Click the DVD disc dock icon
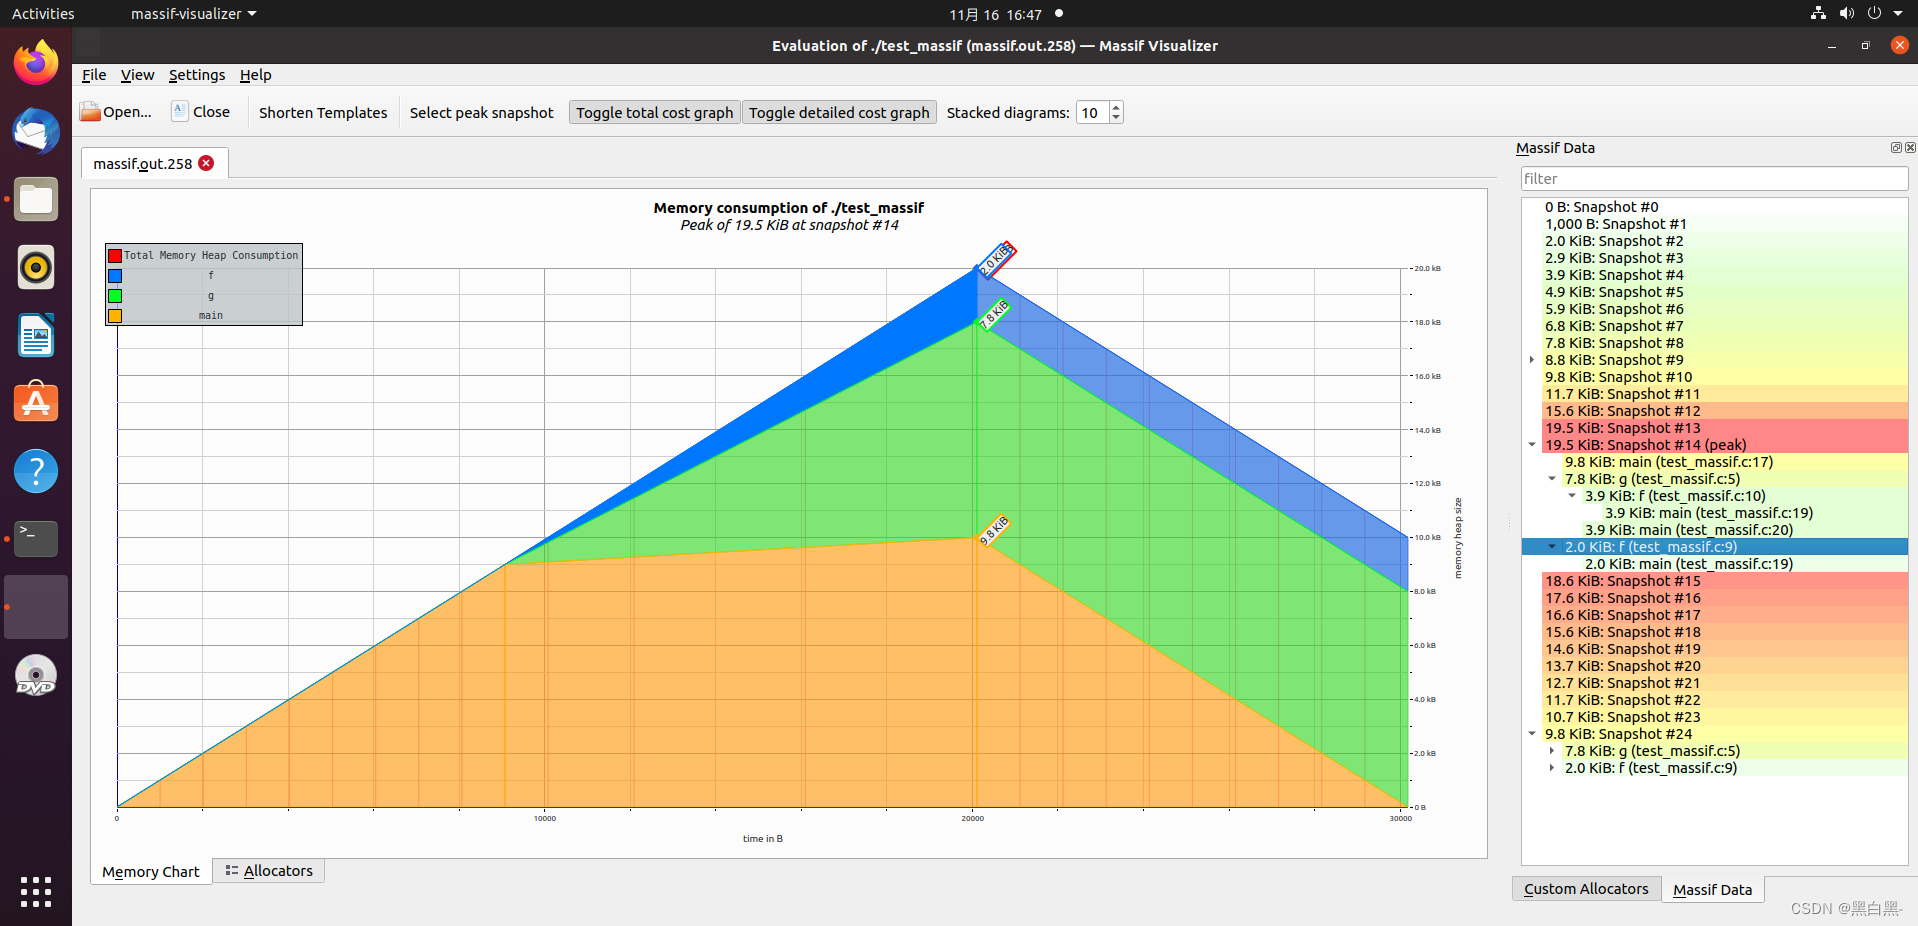Image resolution: width=1918 pixels, height=926 pixels. pos(36,675)
